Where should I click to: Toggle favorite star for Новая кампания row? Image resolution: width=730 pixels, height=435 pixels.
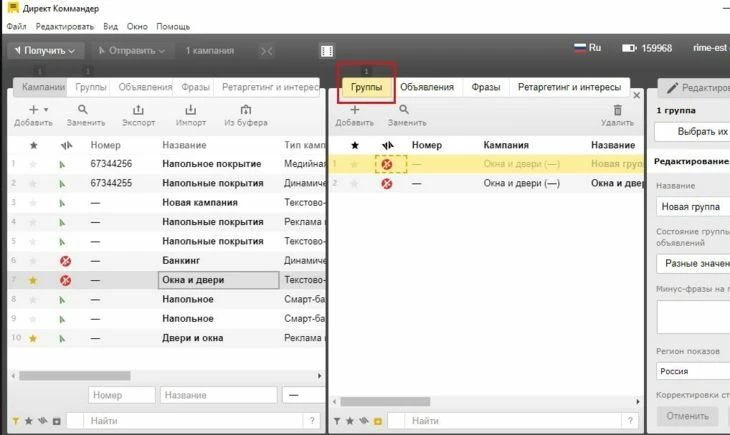click(33, 203)
